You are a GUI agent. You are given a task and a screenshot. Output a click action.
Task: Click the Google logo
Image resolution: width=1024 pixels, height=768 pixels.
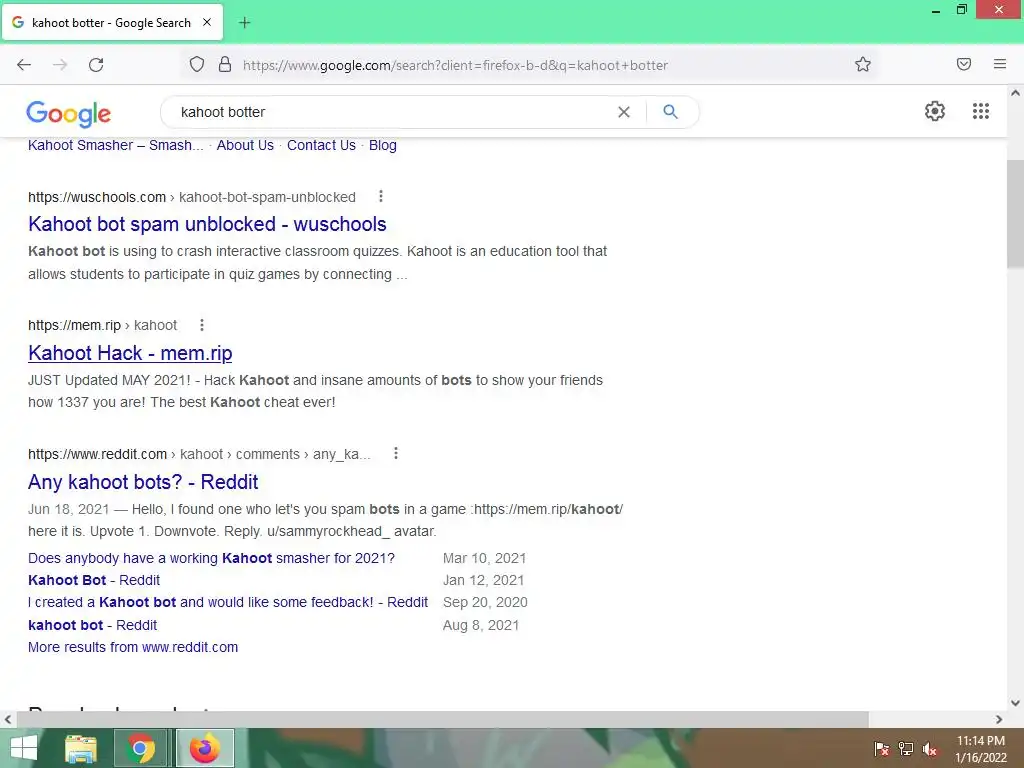(69, 114)
